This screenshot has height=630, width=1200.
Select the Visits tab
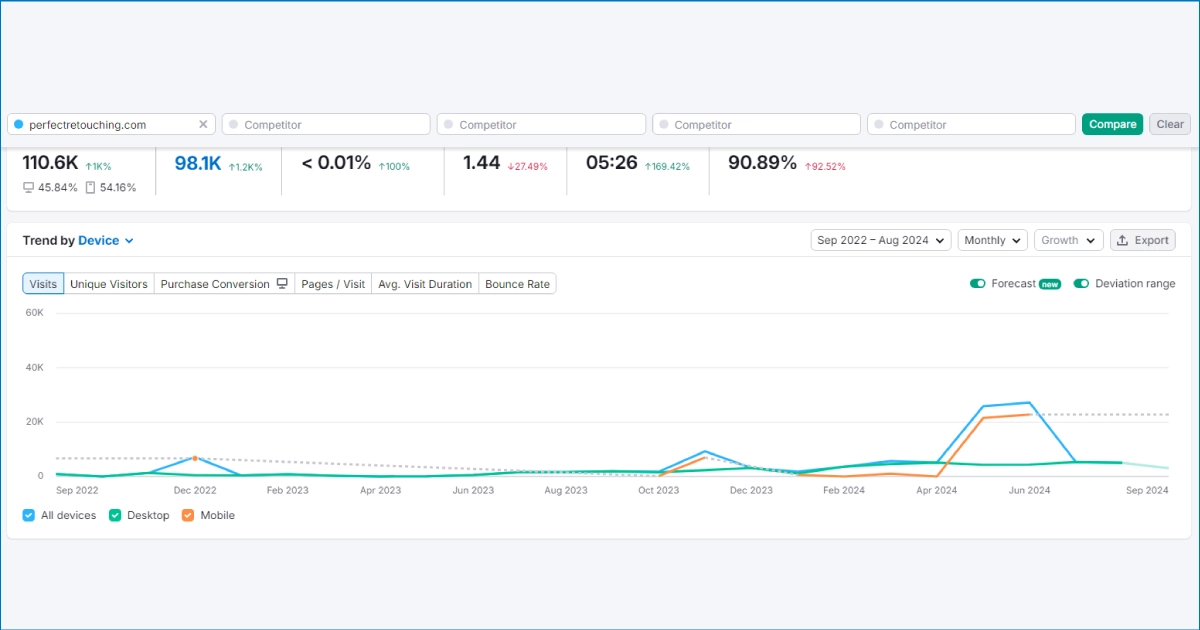(43, 284)
